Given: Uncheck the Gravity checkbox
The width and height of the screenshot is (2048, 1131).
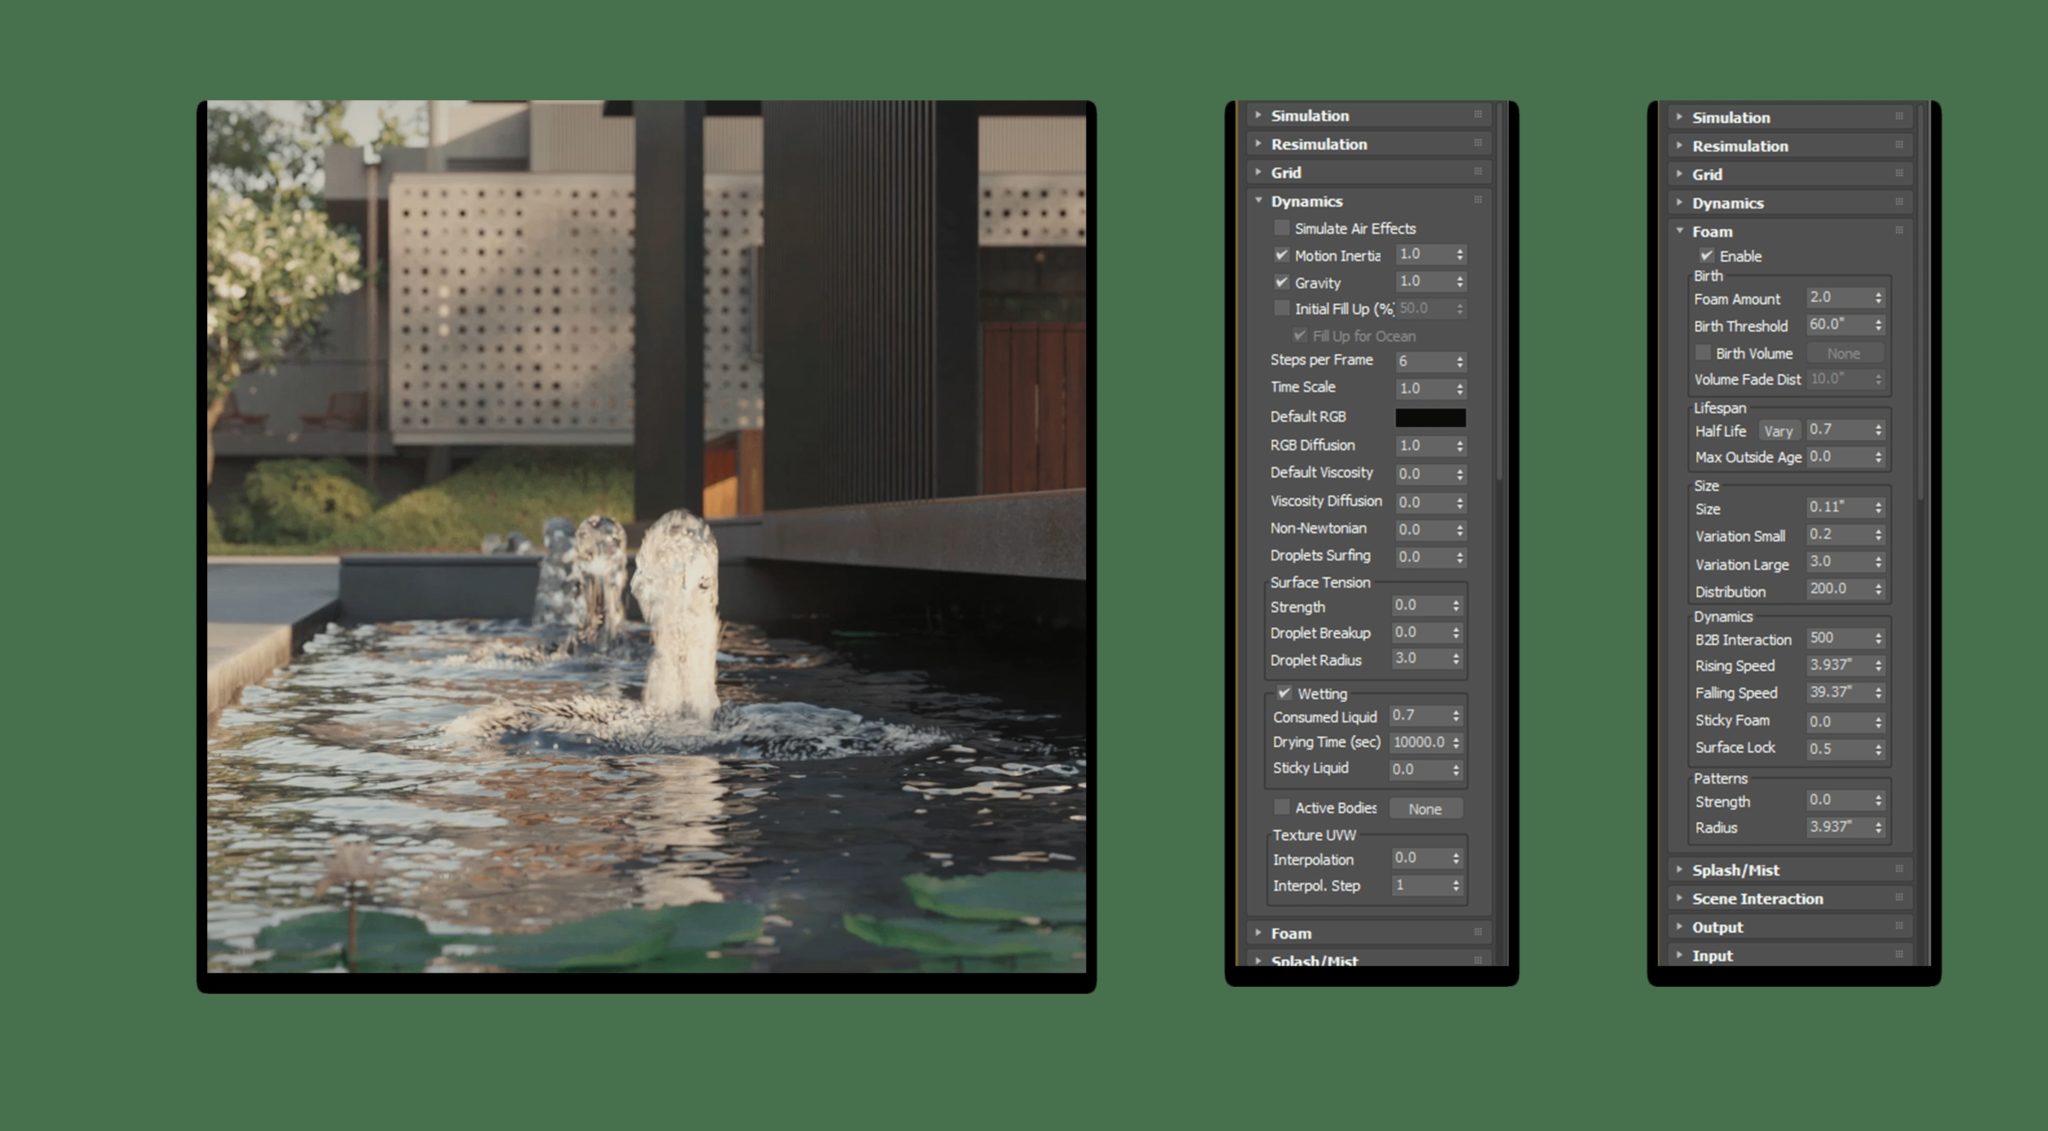Looking at the screenshot, I should click(x=1282, y=282).
